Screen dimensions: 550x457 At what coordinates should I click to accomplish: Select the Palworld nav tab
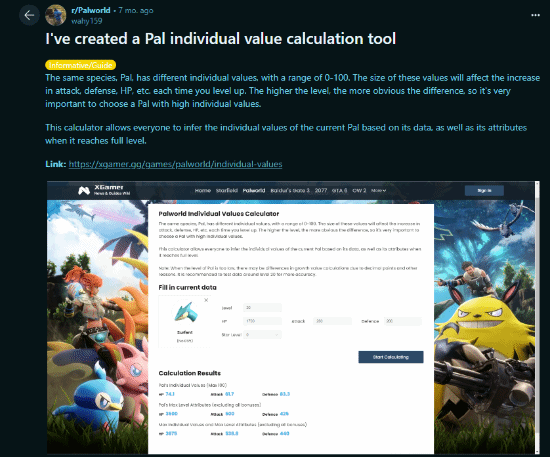tap(254, 190)
